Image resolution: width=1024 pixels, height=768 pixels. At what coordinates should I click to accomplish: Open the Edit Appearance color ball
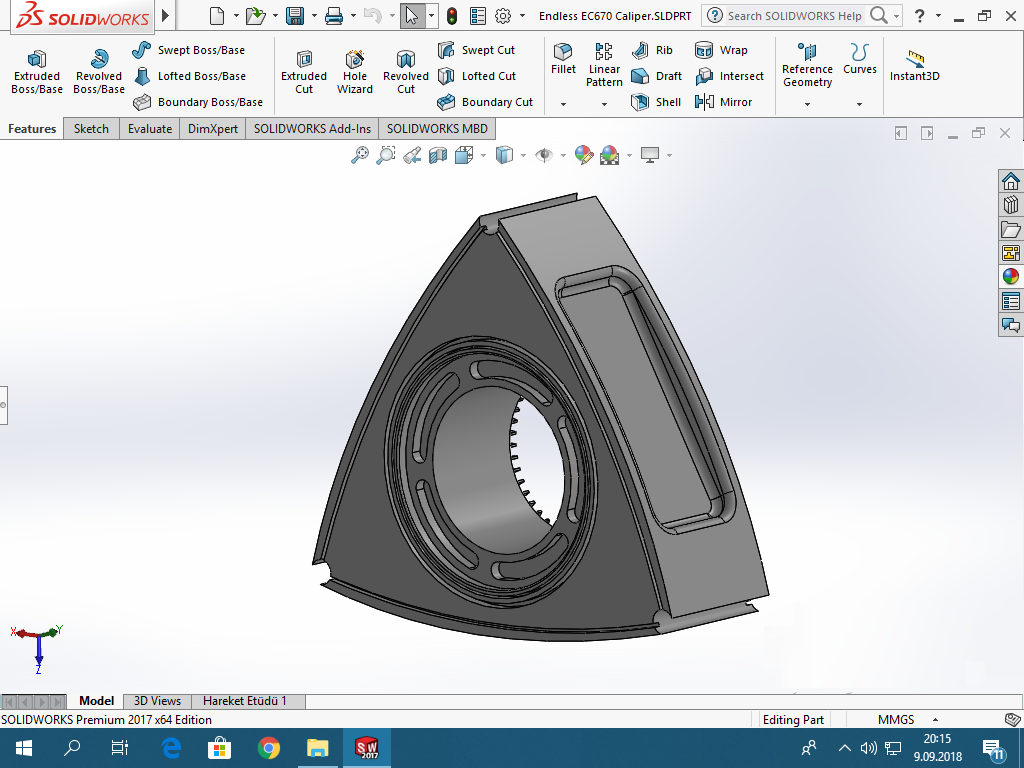tap(583, 155)
